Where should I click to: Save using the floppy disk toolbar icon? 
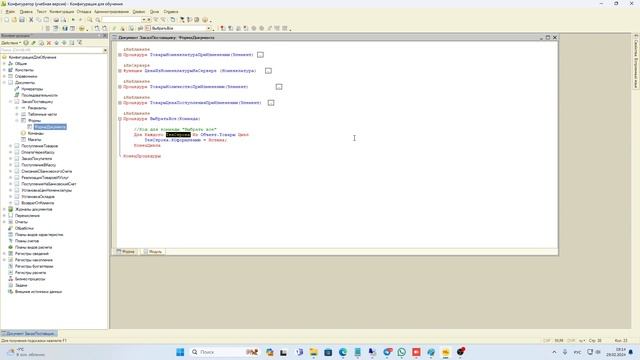(x=22, y=20)
